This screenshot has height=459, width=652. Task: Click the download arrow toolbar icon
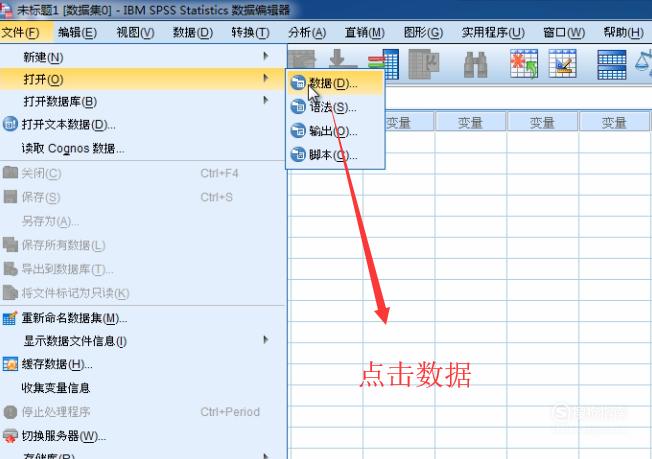tap(343, 58)
